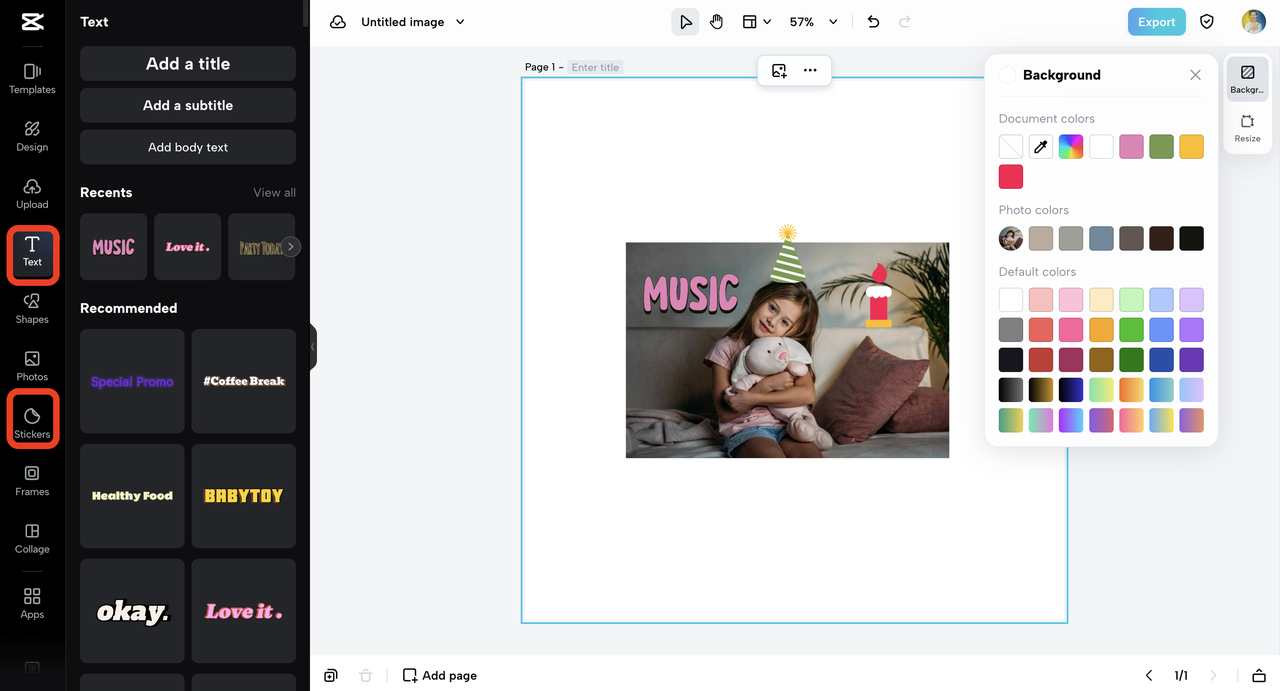Choose the #Coffee Break text template
Image resolution: width=1280 pixels, height=691 pixels.
click(244, 381)
